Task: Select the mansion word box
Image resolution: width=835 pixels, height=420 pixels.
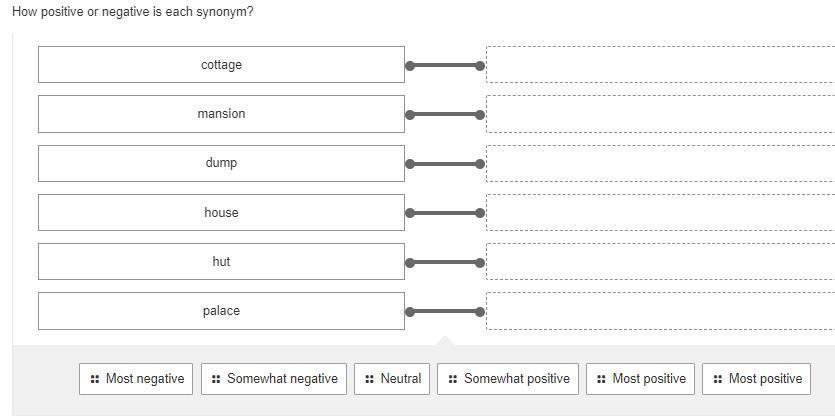Action: coord(221,114)
